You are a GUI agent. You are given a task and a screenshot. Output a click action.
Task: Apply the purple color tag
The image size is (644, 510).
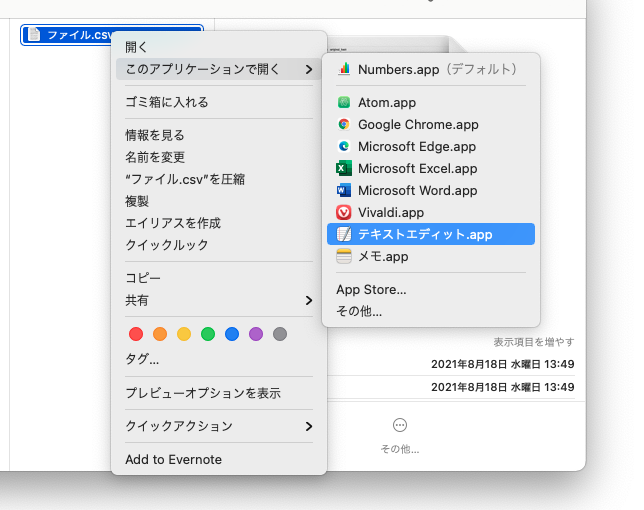click(256, 334)
